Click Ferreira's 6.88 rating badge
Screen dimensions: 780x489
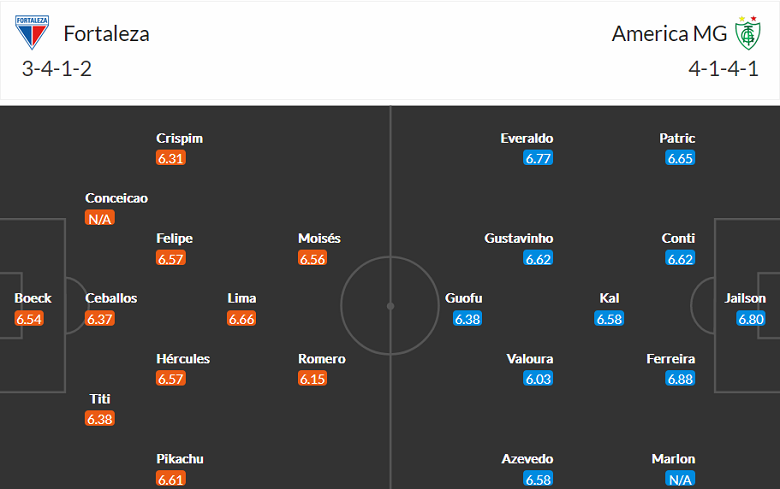point(680,379)
